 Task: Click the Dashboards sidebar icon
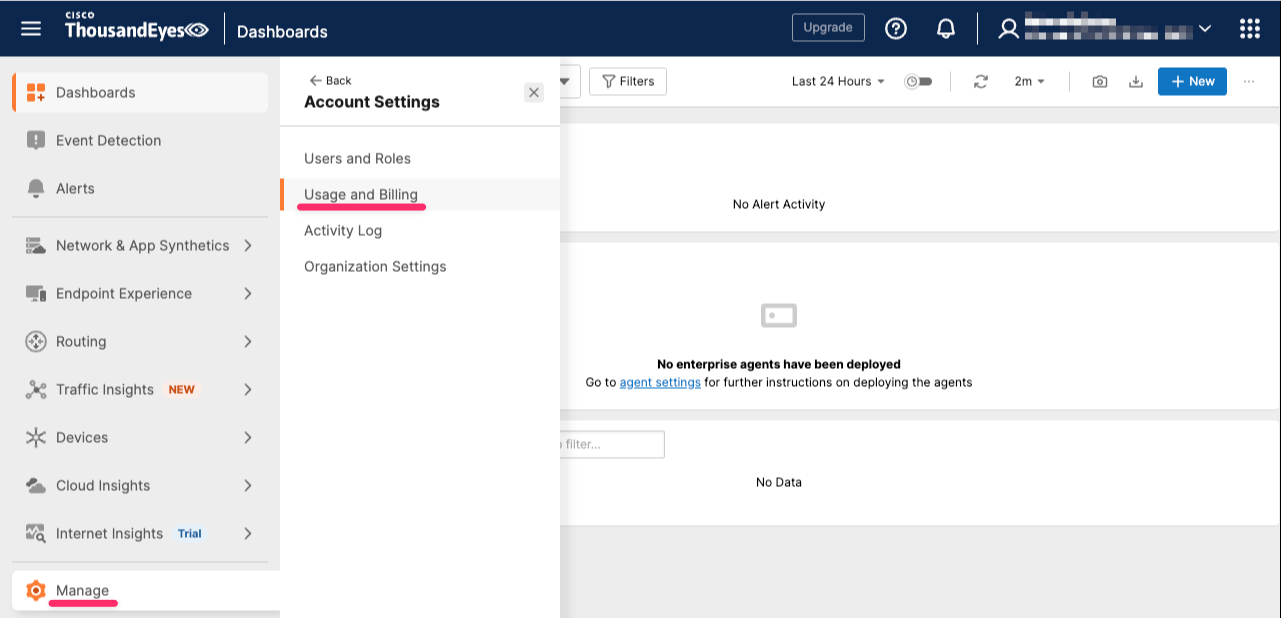[36, 93]
